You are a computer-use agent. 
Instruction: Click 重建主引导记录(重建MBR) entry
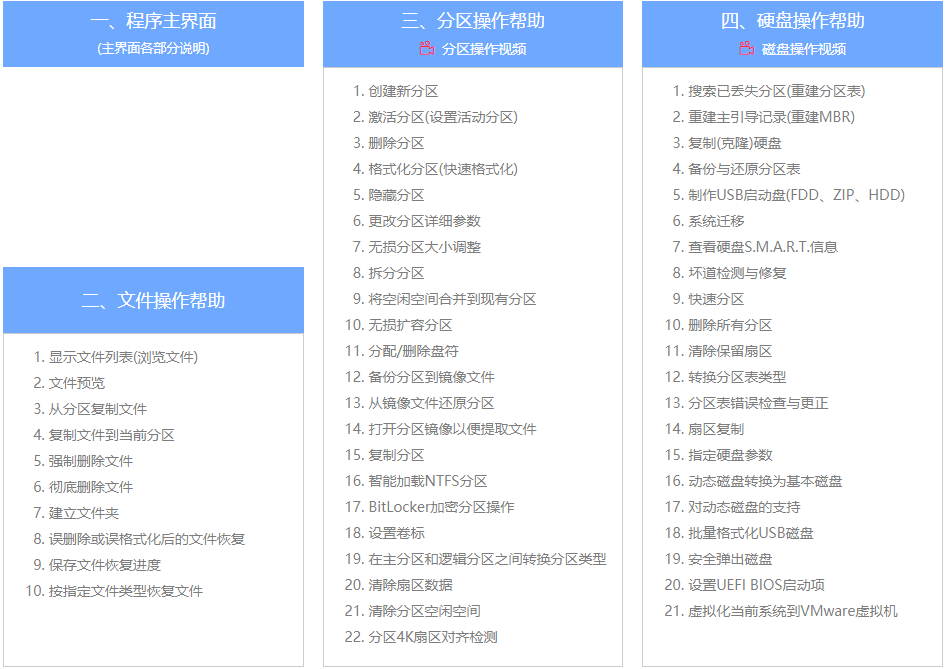pyautogui.click(x=771, y=117)
